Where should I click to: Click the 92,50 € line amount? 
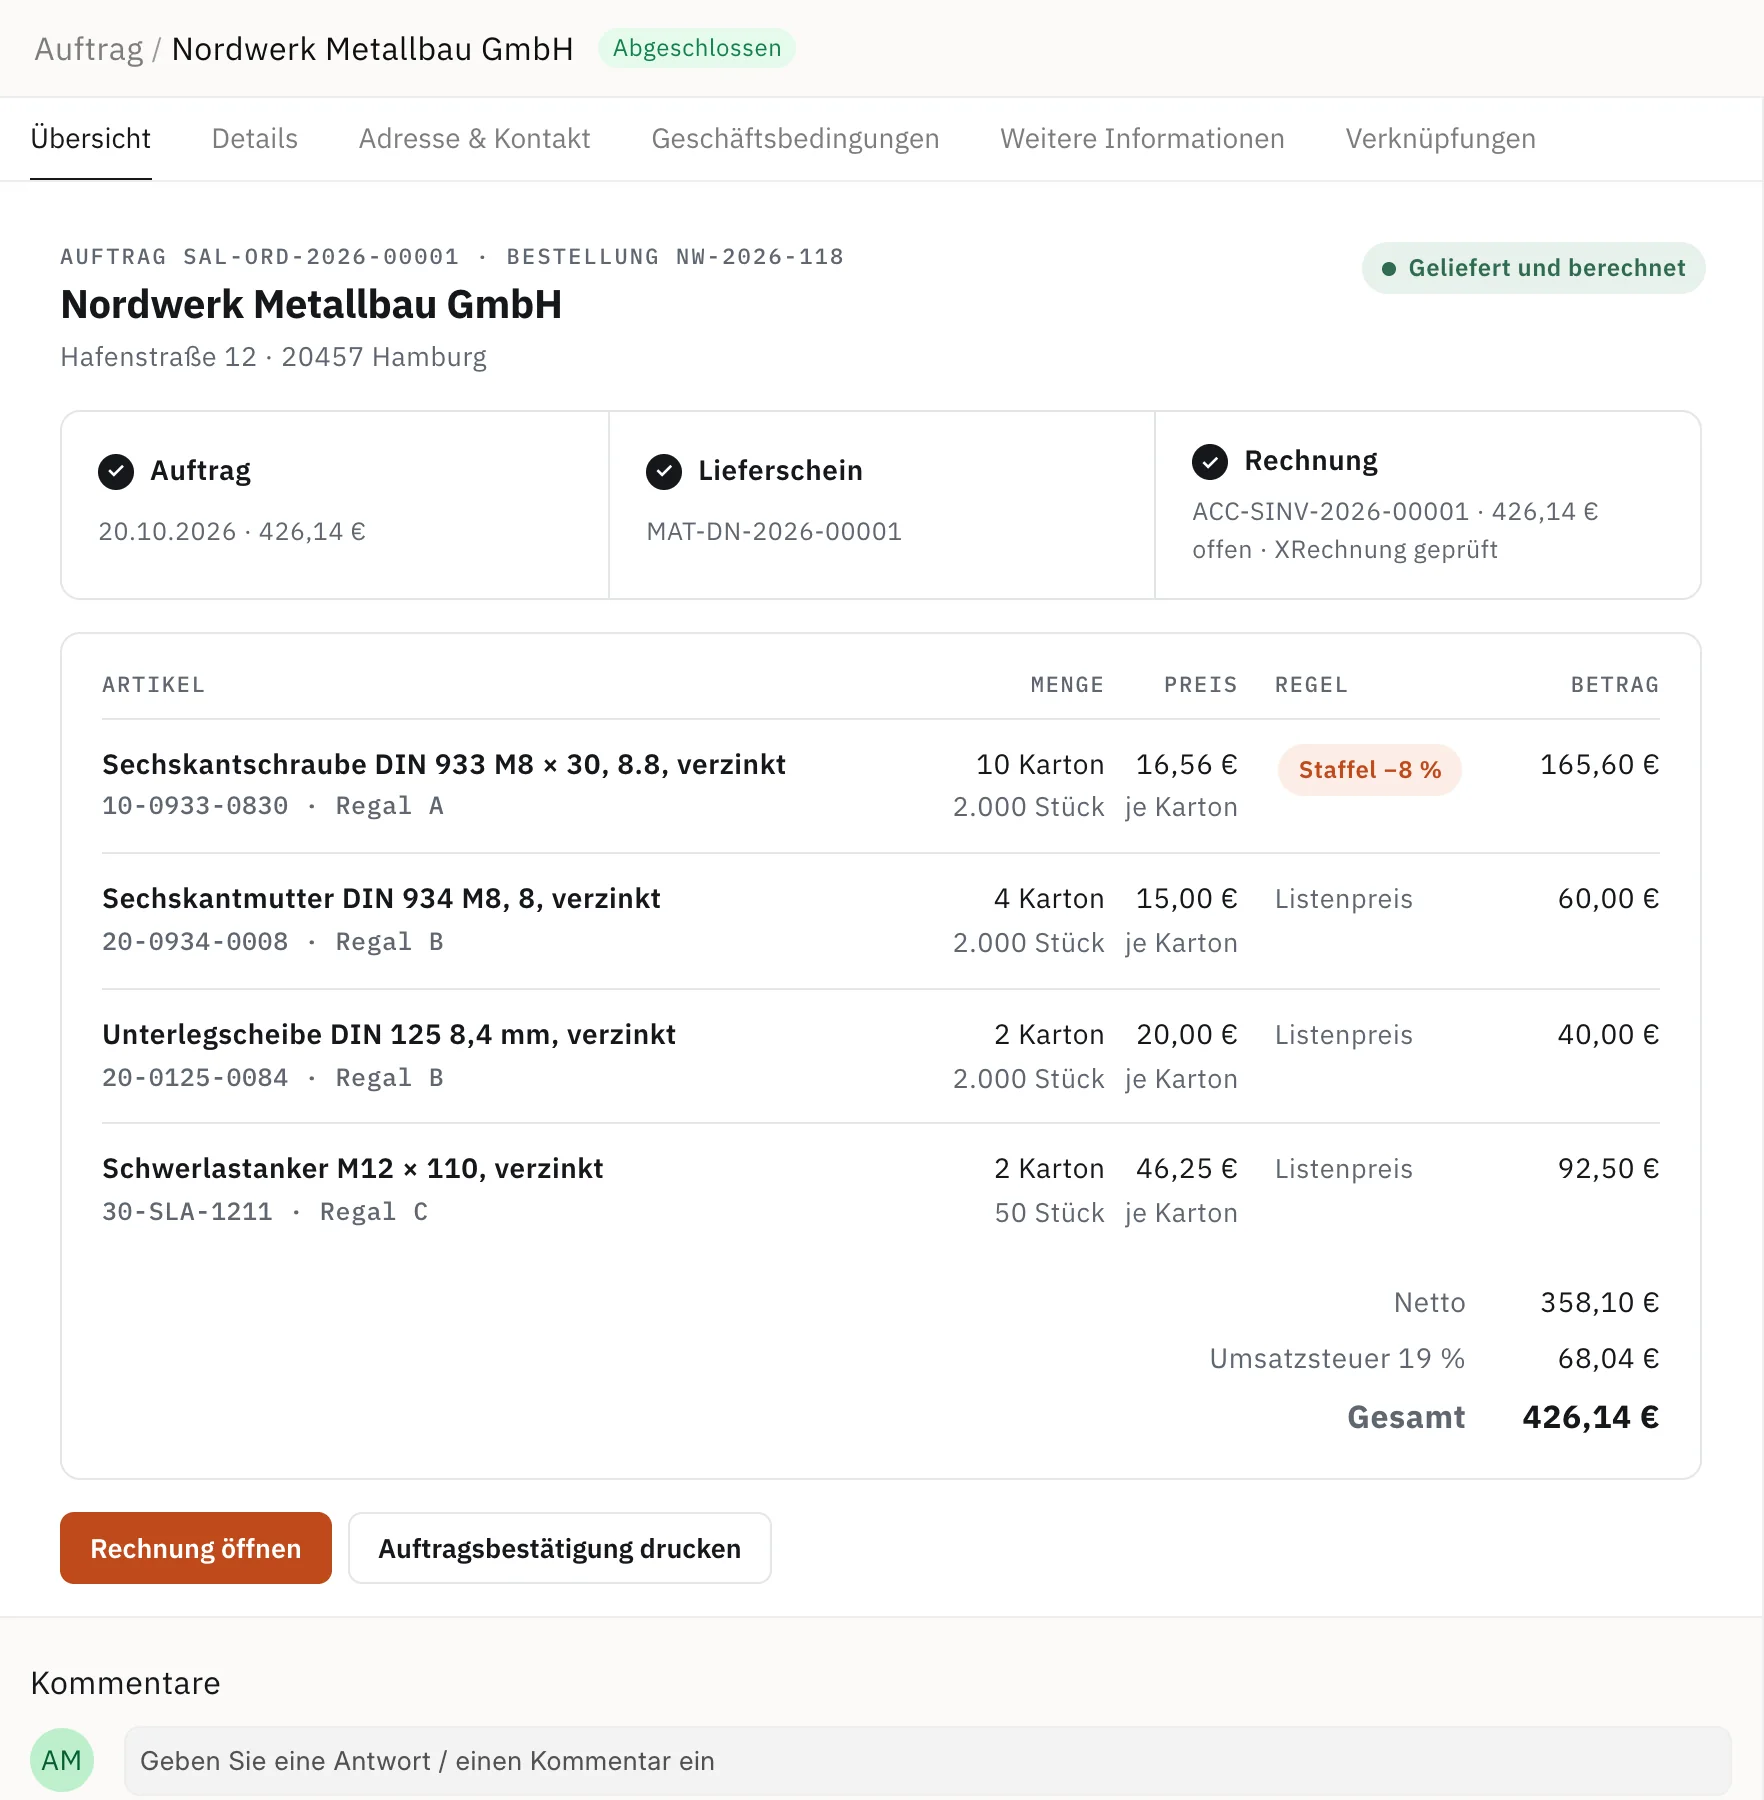(1609, 1168)
